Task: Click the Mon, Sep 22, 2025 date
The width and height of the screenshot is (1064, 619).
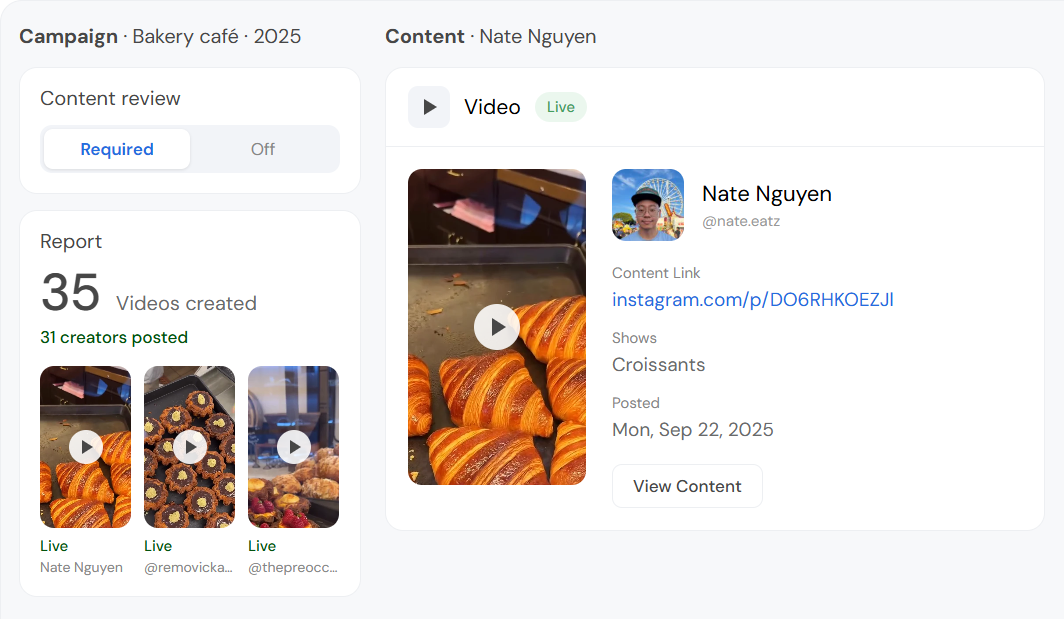Action: click(x=692, y=430)
